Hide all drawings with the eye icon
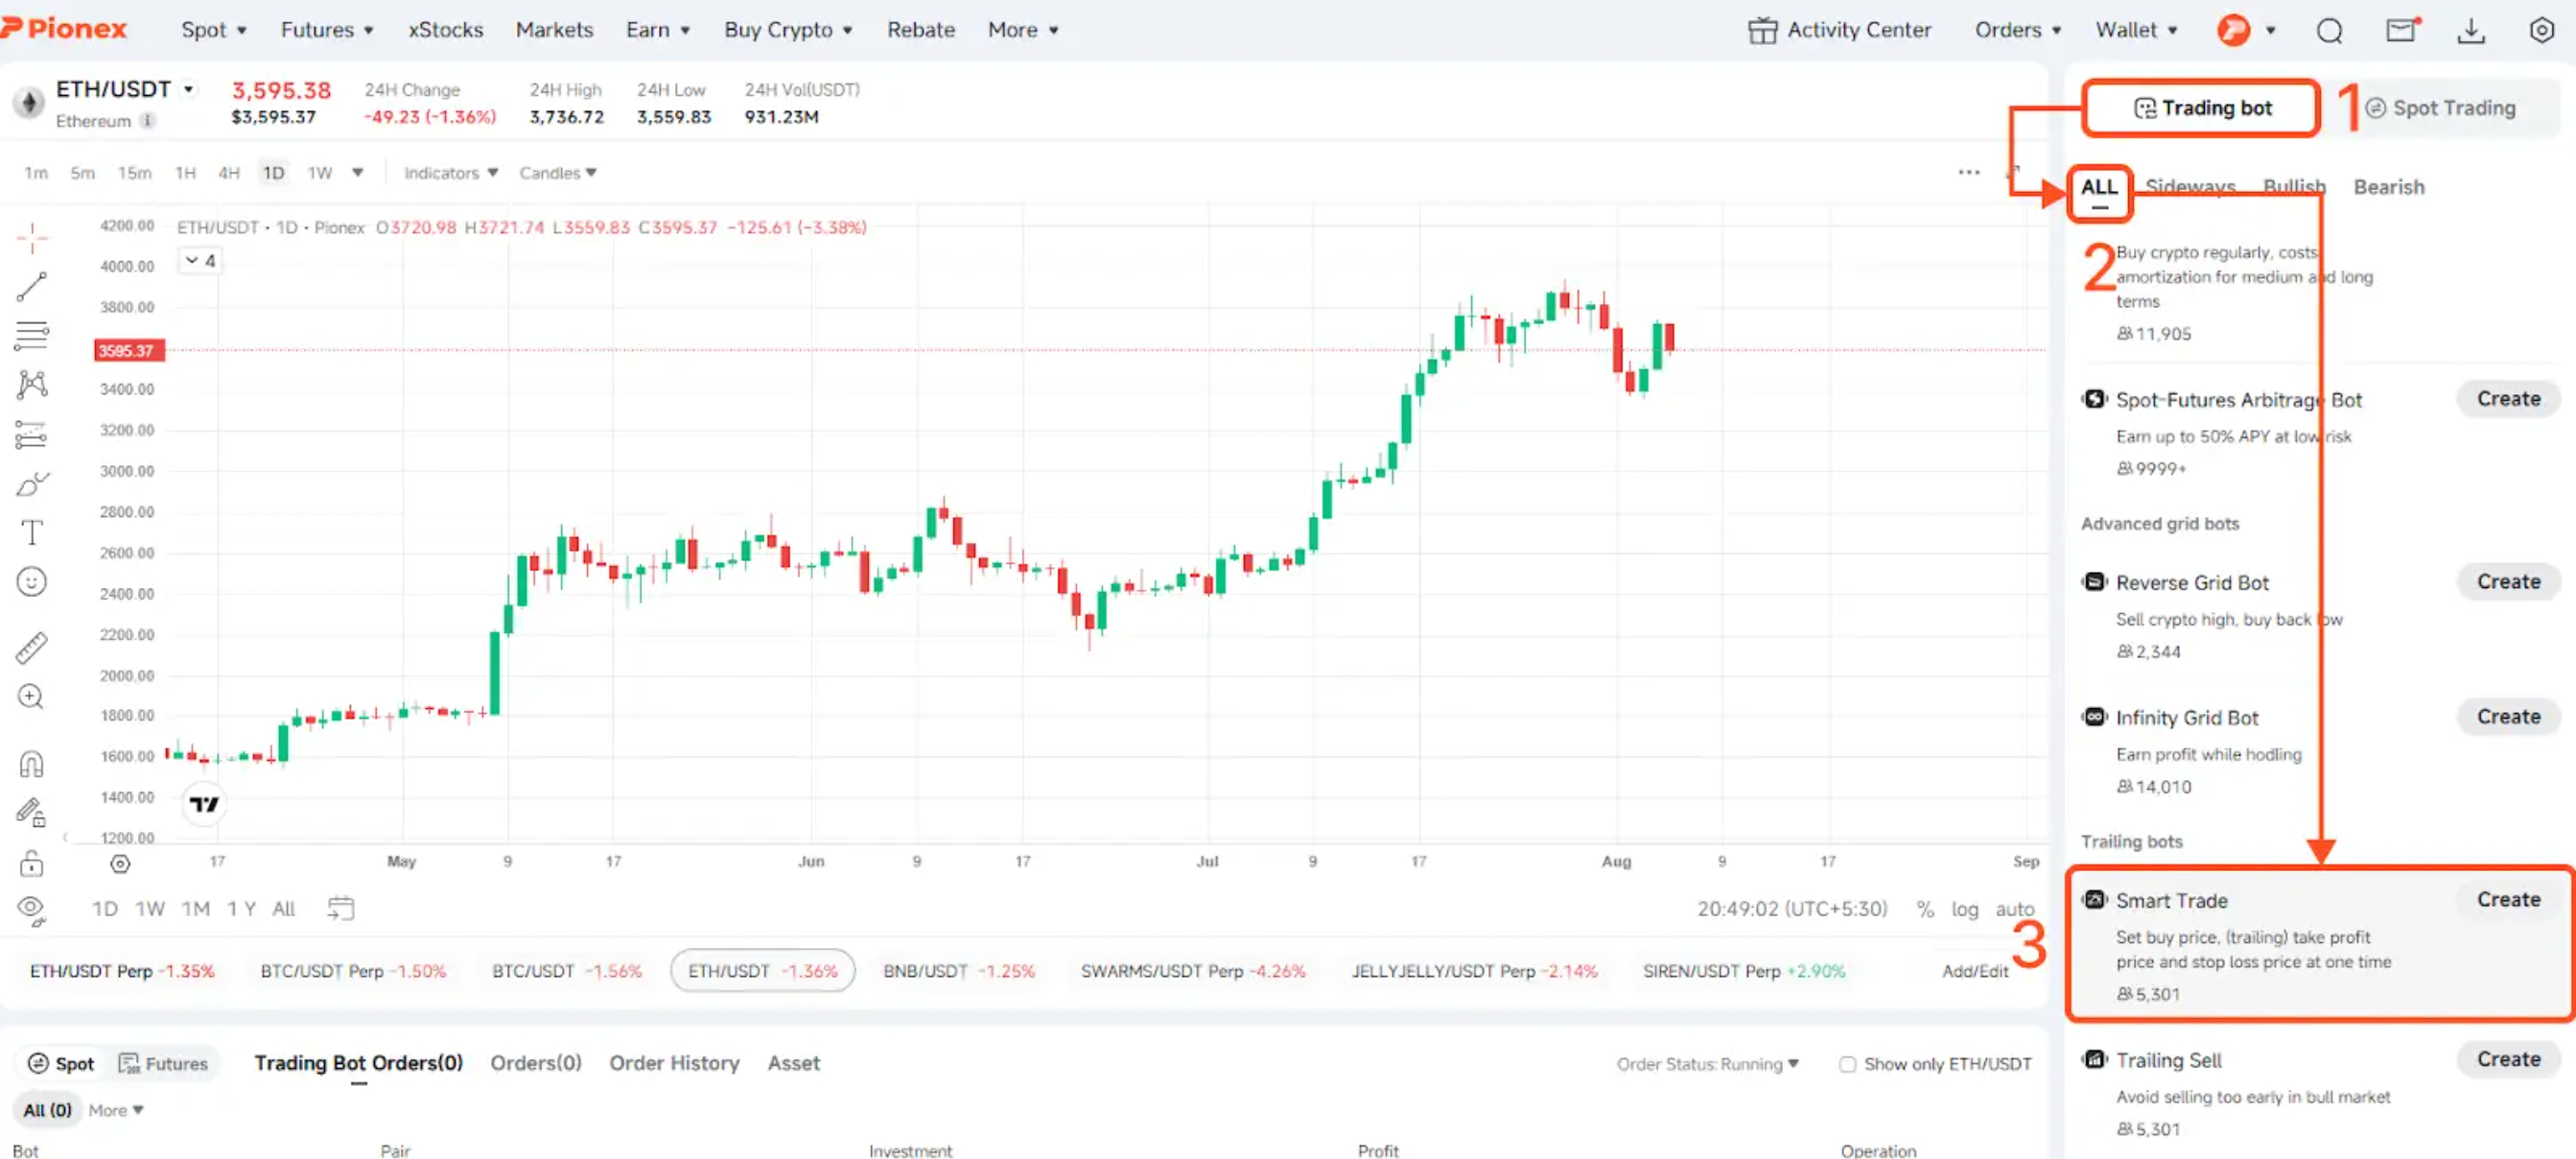 point(31,908)
